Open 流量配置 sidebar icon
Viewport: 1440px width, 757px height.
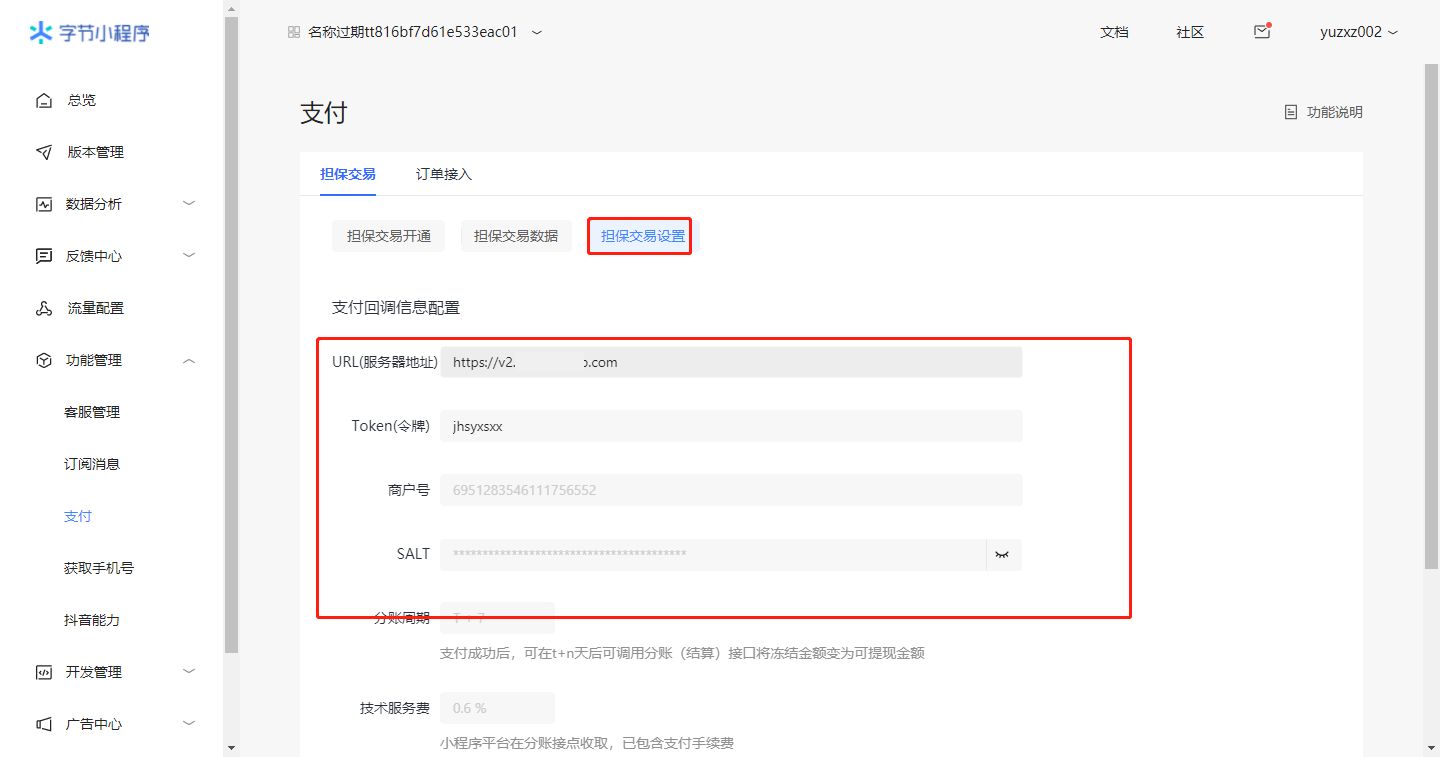44,308
